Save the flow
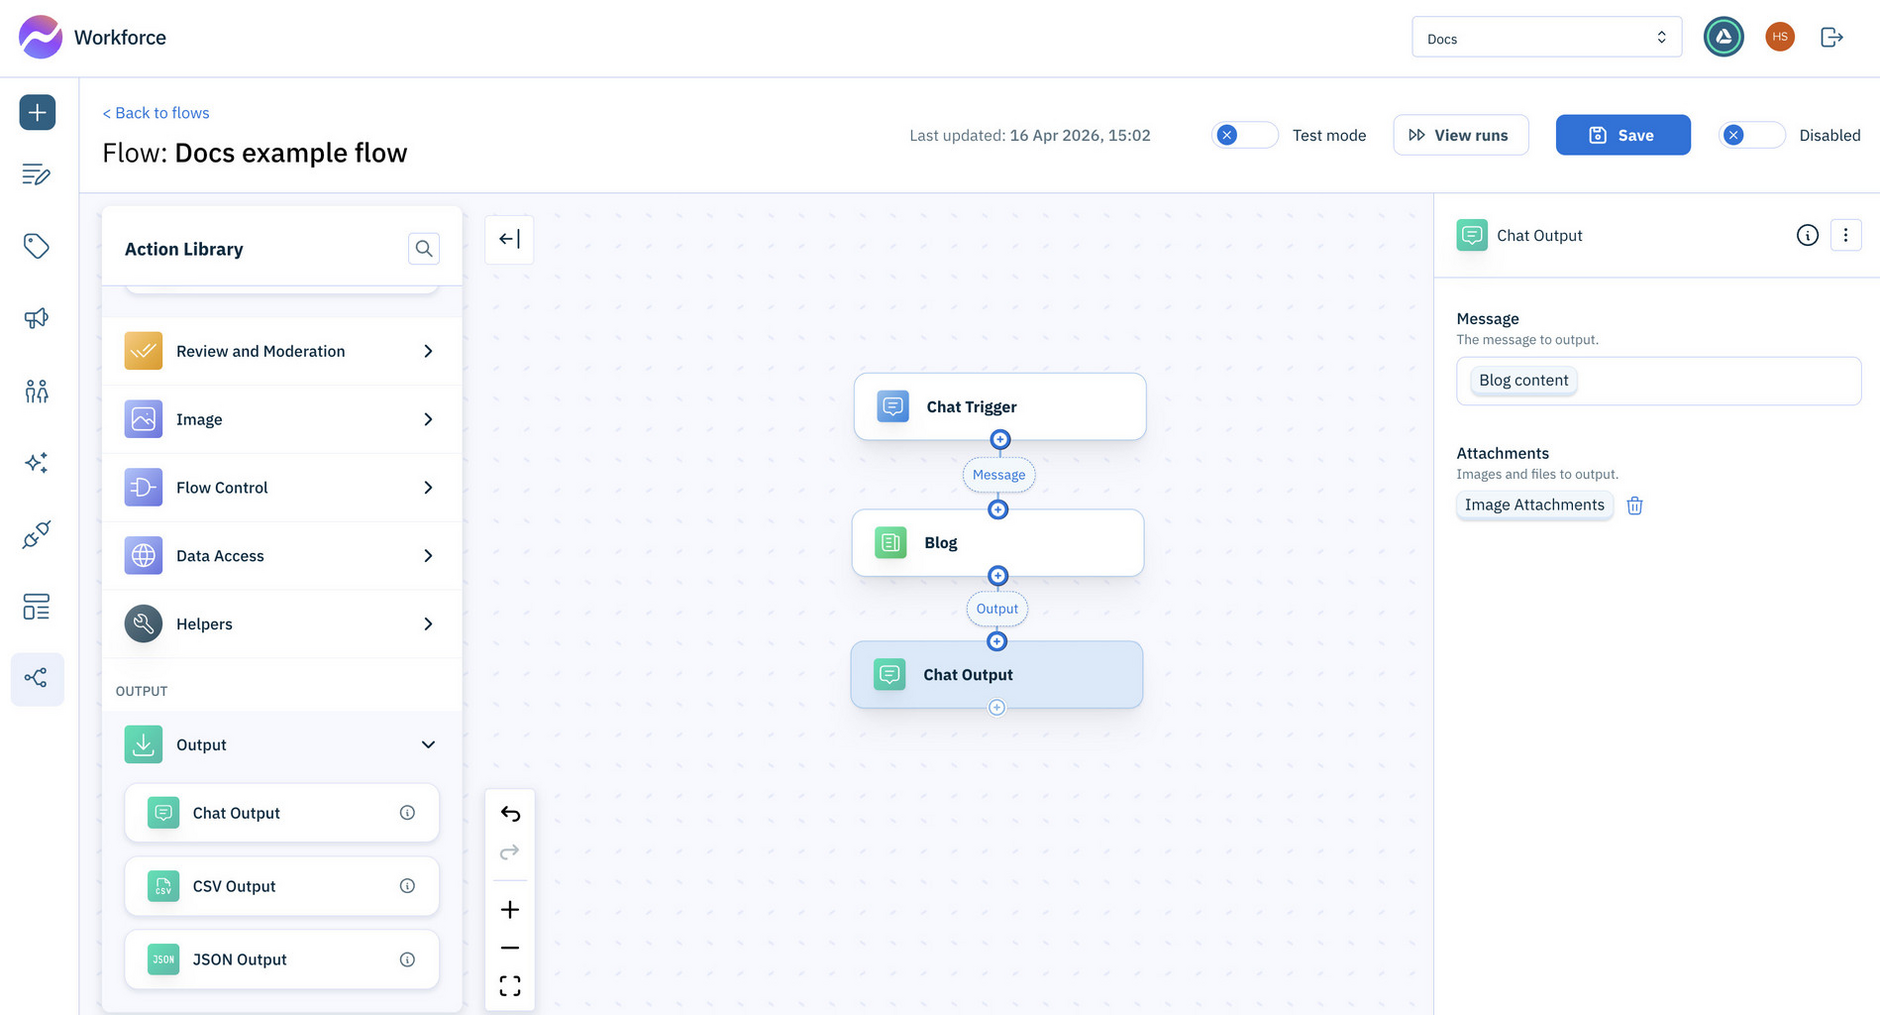Screen dimensions: 1880x1015 1623,135
